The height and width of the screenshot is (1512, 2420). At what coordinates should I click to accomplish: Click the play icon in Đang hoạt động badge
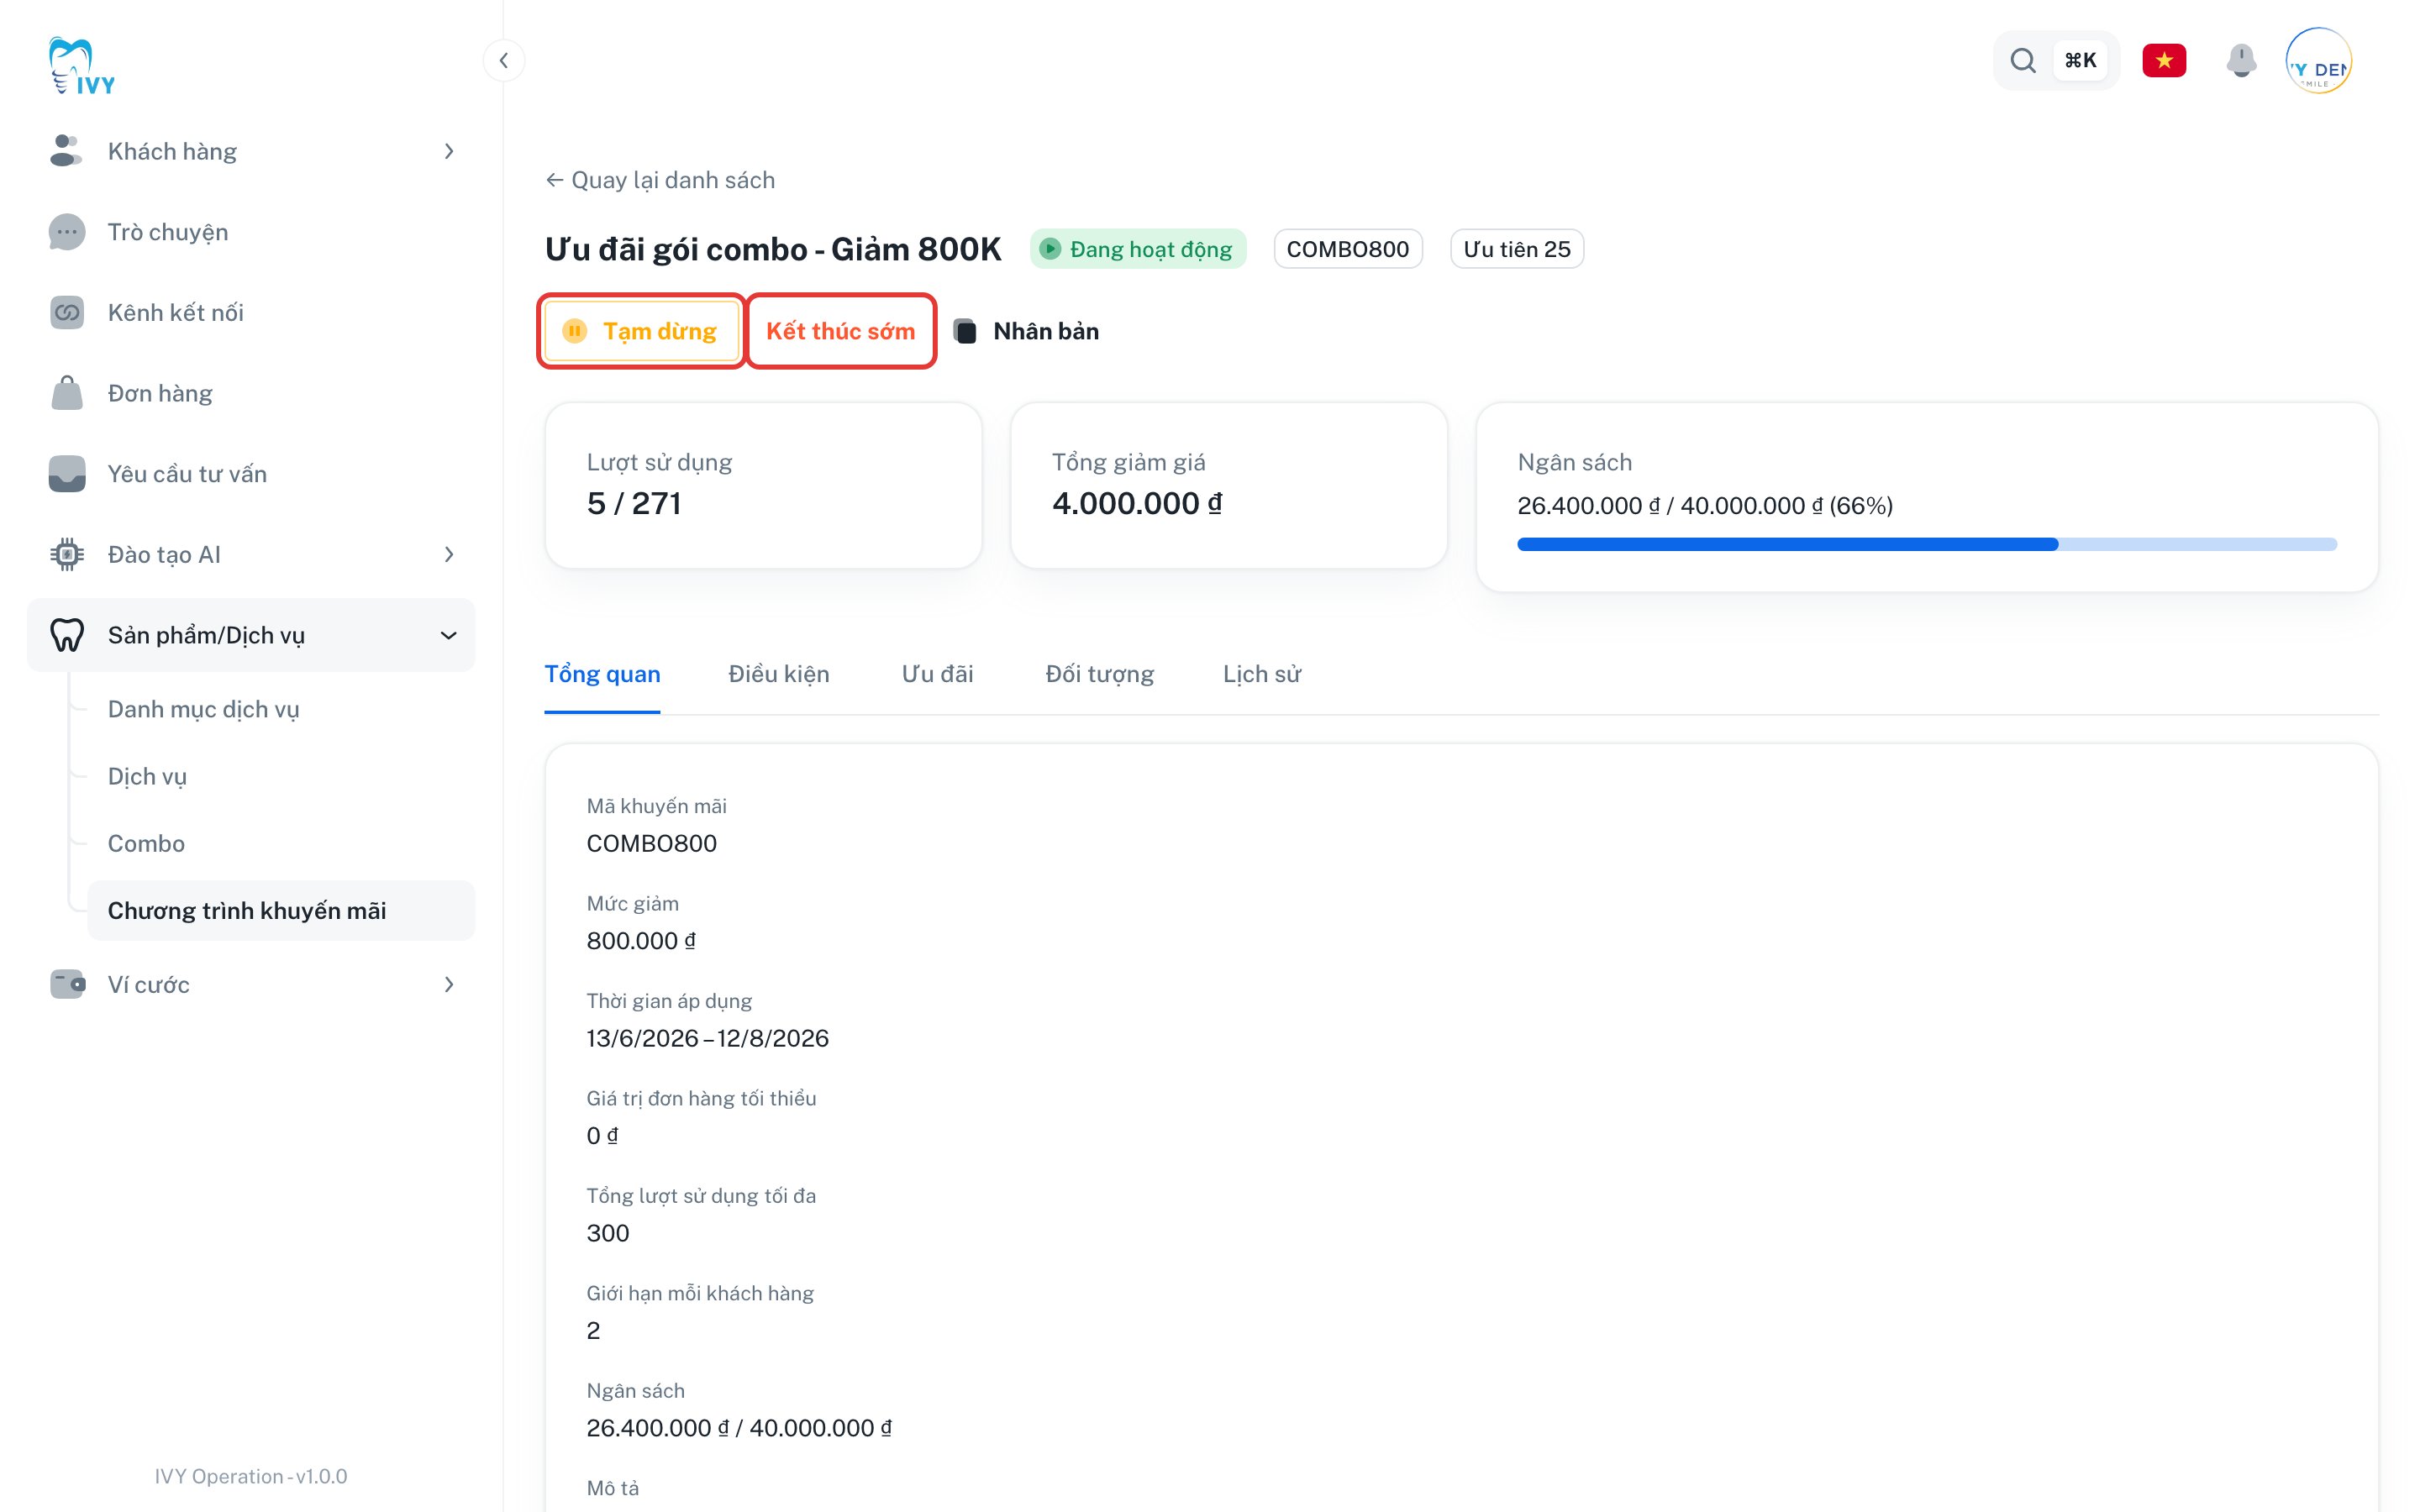point(1050,249)
